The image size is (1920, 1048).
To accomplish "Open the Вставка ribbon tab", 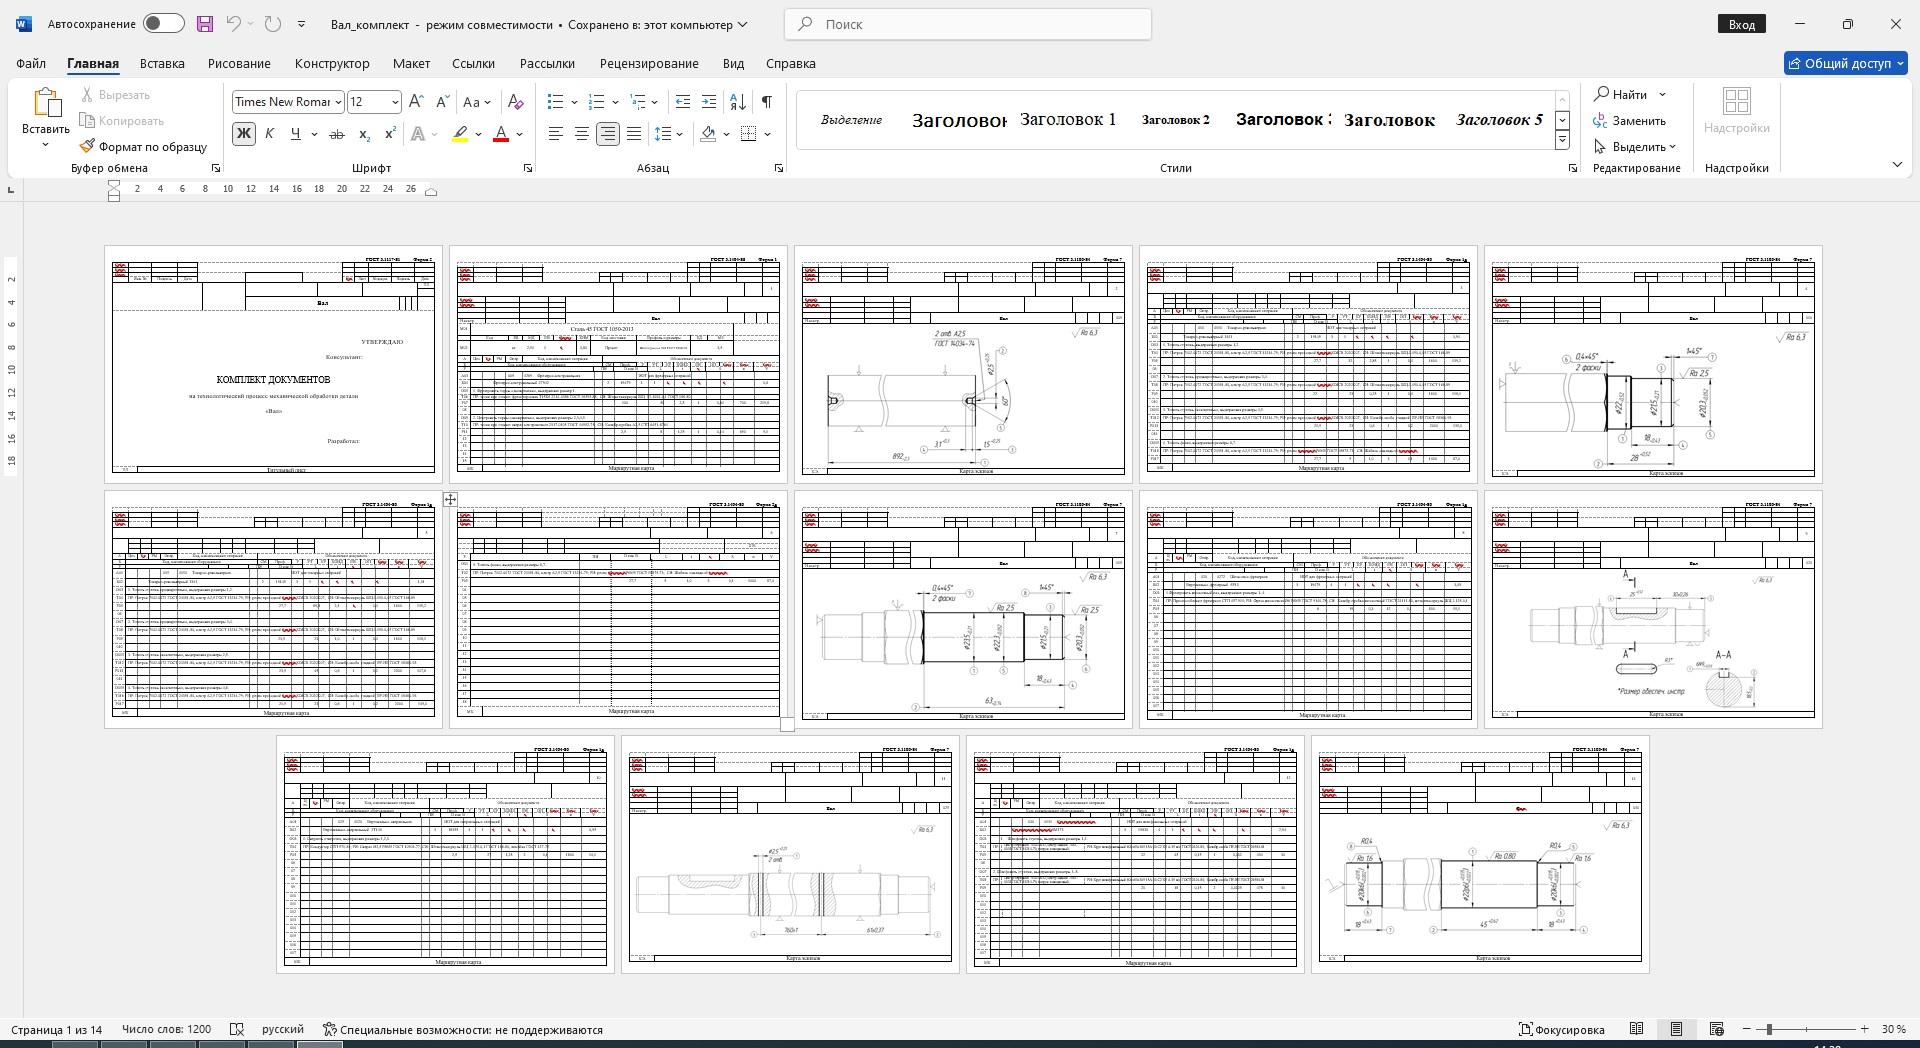I will pyautogui.click(x=162, y=63).
